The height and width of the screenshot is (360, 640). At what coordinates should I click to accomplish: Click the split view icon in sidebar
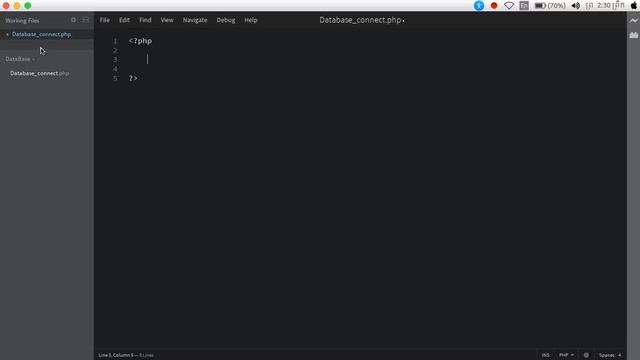point(85,20)
